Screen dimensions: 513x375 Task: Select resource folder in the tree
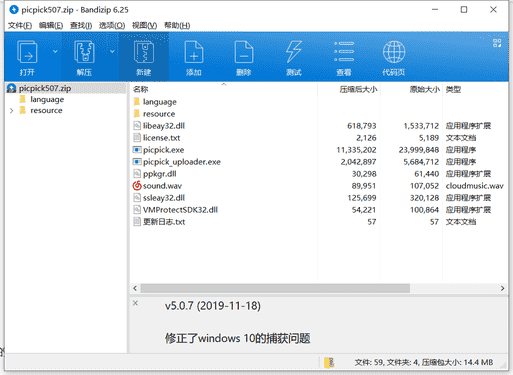tap(46, 110)
